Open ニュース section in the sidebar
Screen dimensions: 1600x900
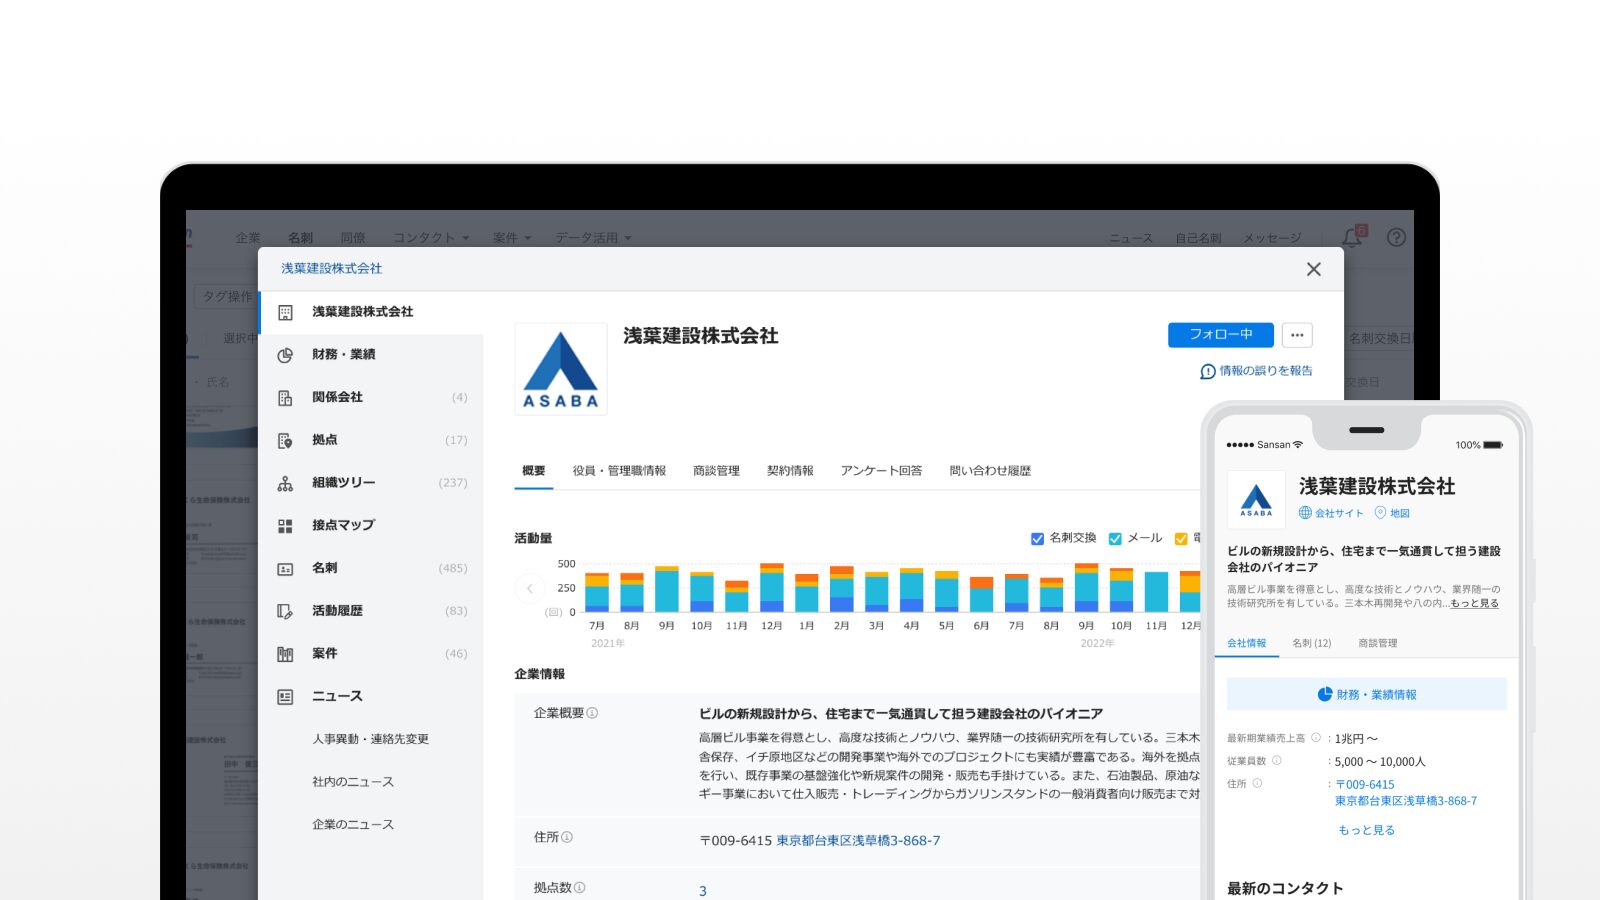tap(371, 696)
